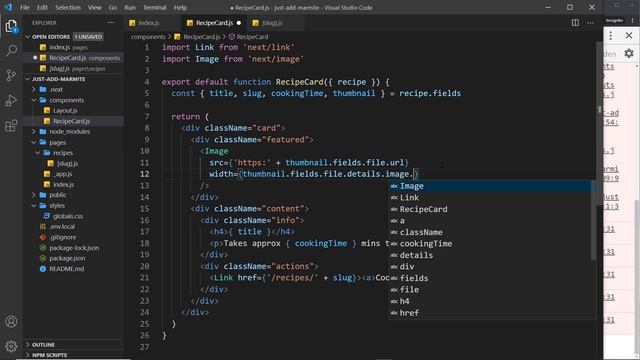
Task: Open the Help menu
Action: [x=180, y=7]
